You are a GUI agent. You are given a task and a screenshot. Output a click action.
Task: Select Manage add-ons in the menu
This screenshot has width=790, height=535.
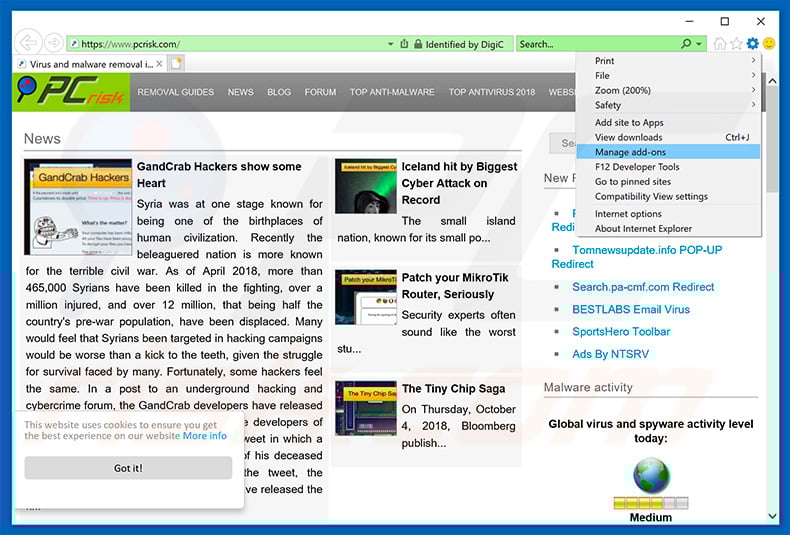(x=668, y=152)
